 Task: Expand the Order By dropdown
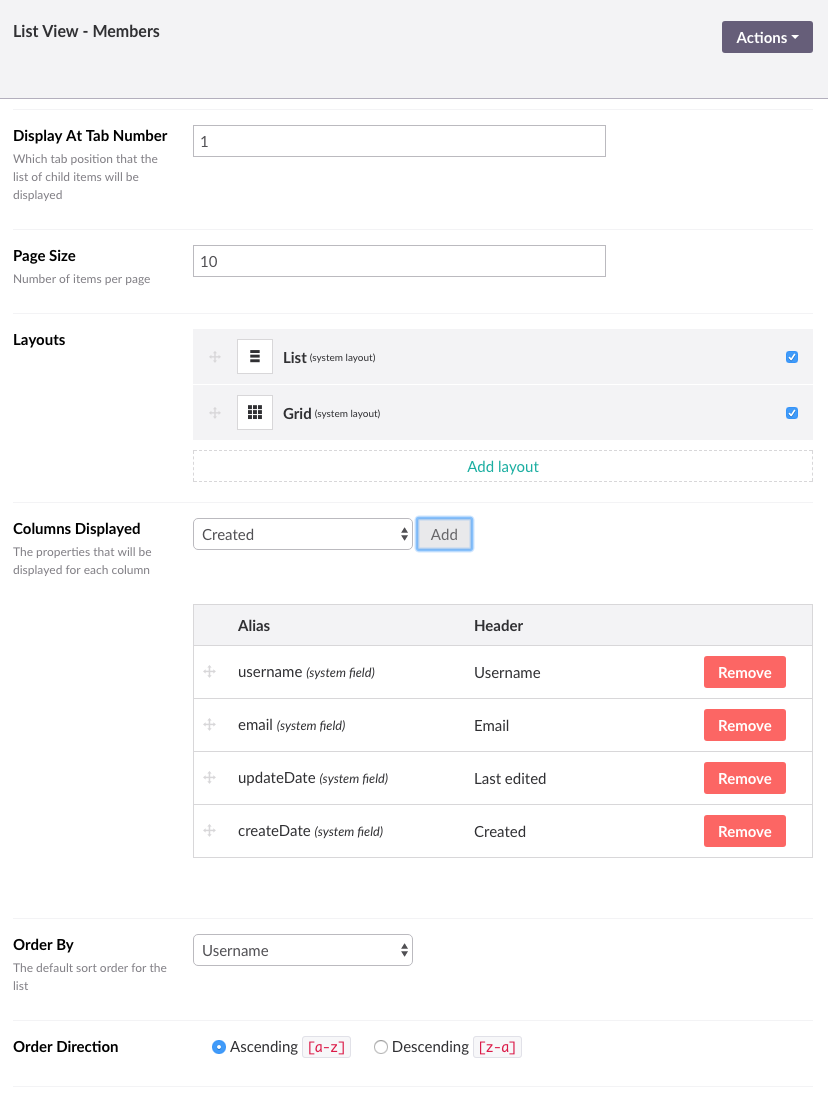(302, 950)
